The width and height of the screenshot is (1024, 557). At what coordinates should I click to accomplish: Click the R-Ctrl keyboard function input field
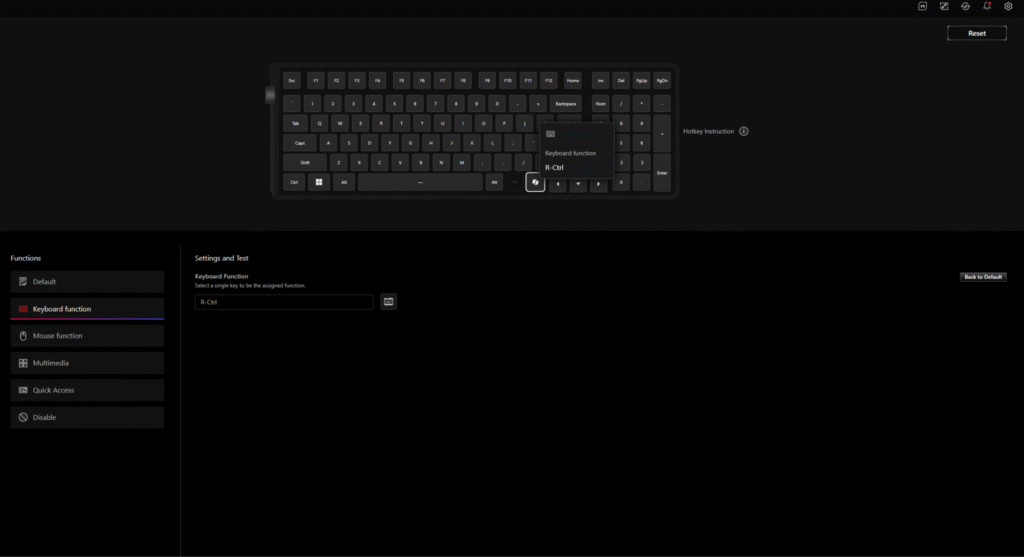(284, 301)
